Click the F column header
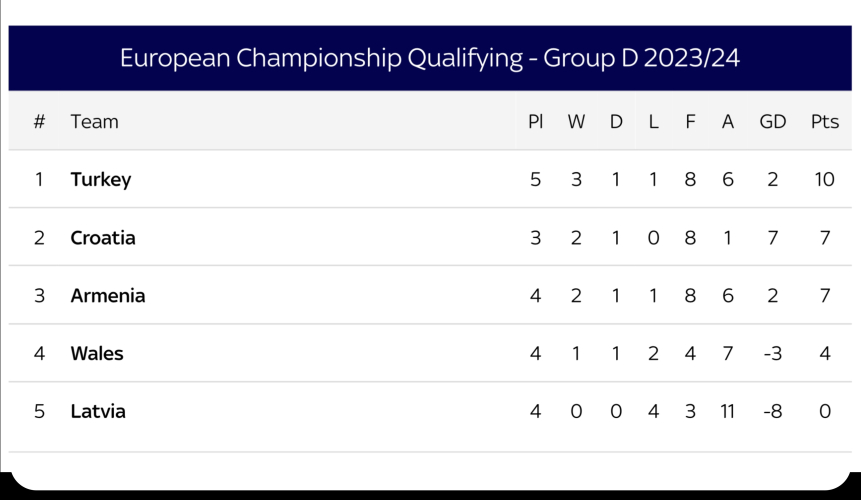 [690, 122]
